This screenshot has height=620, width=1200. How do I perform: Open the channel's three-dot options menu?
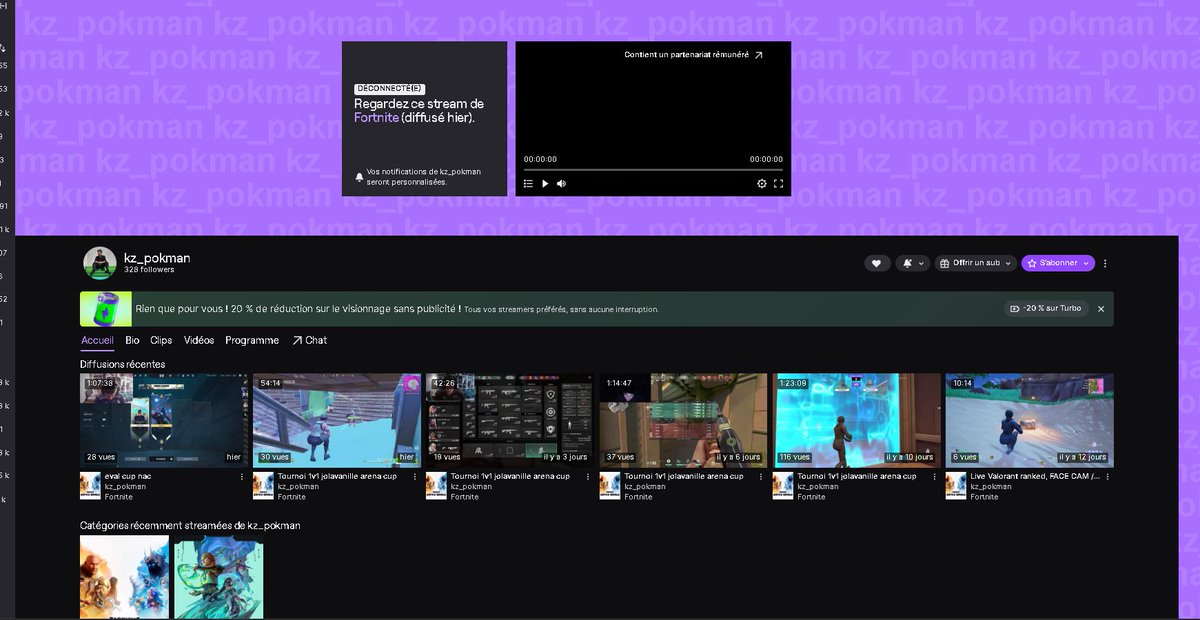pyautogui.click(x=1105, y=263)
